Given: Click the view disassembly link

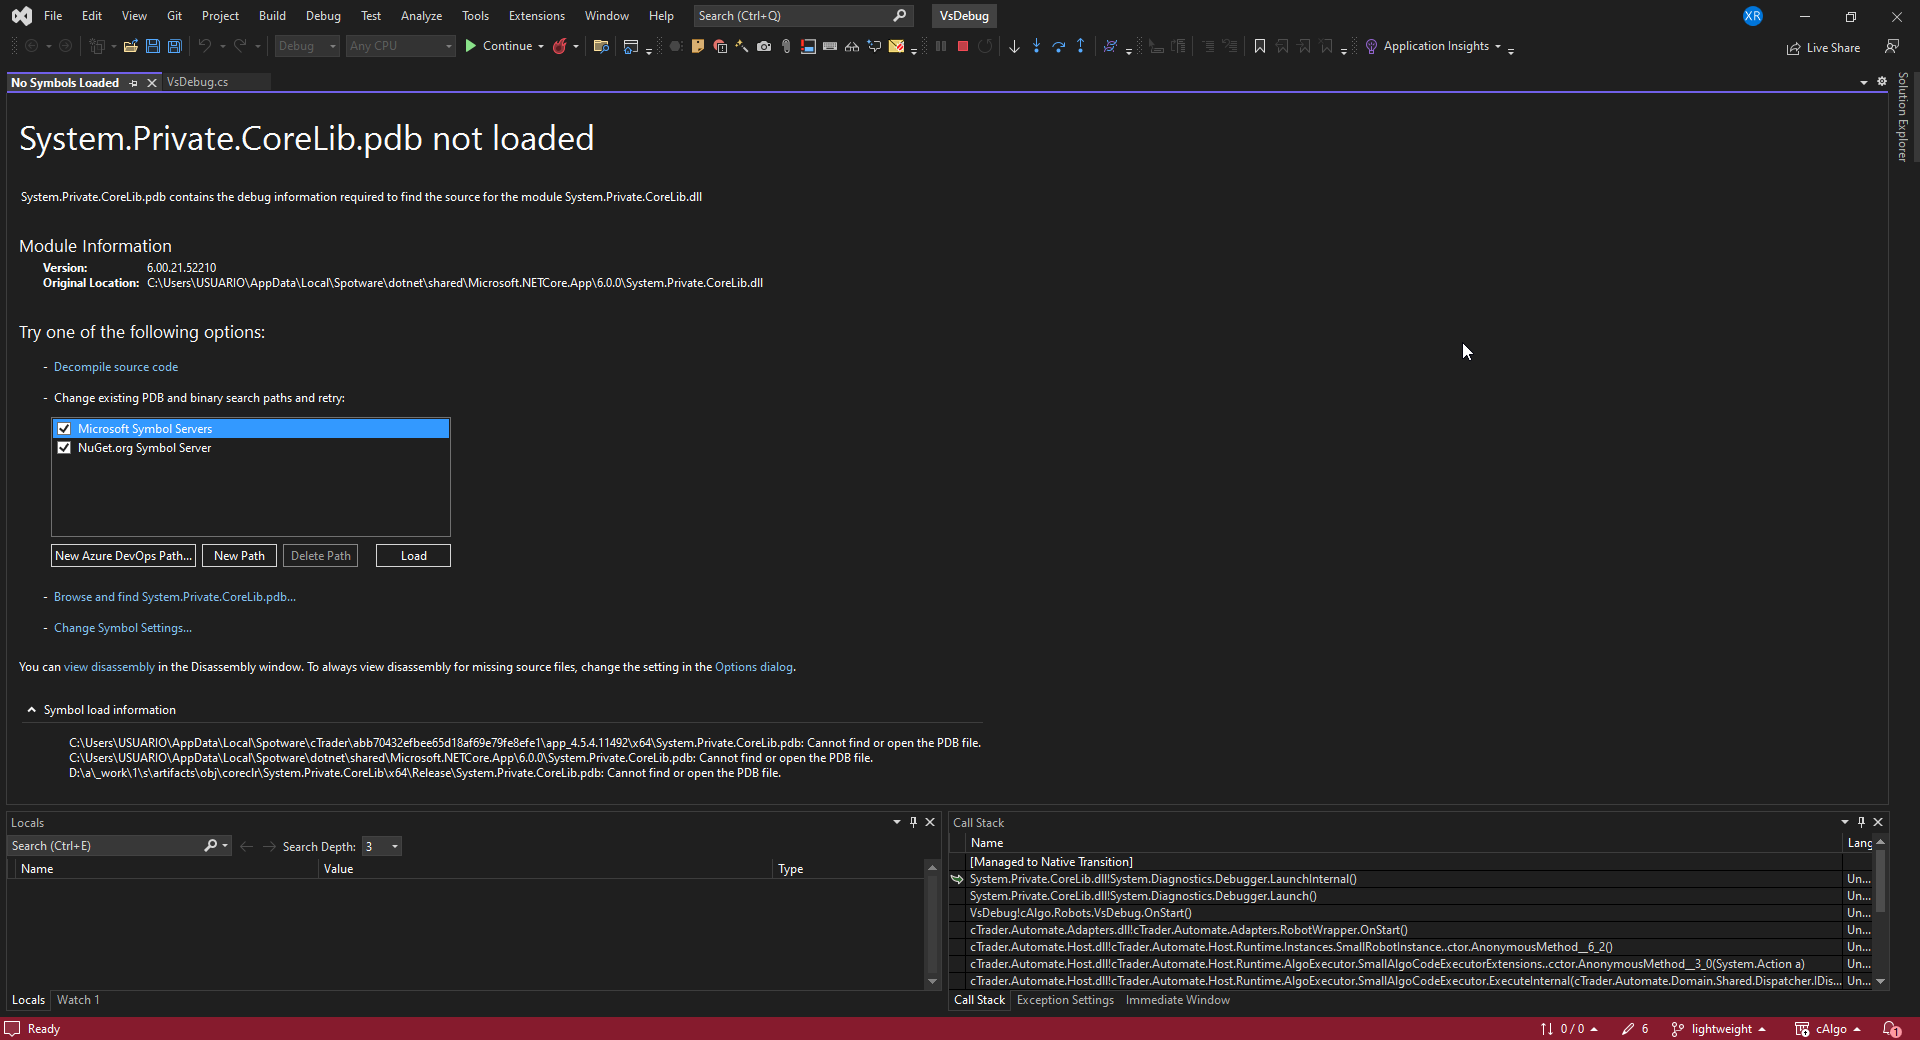Looking at the screenshot, I should click(109, 667).
